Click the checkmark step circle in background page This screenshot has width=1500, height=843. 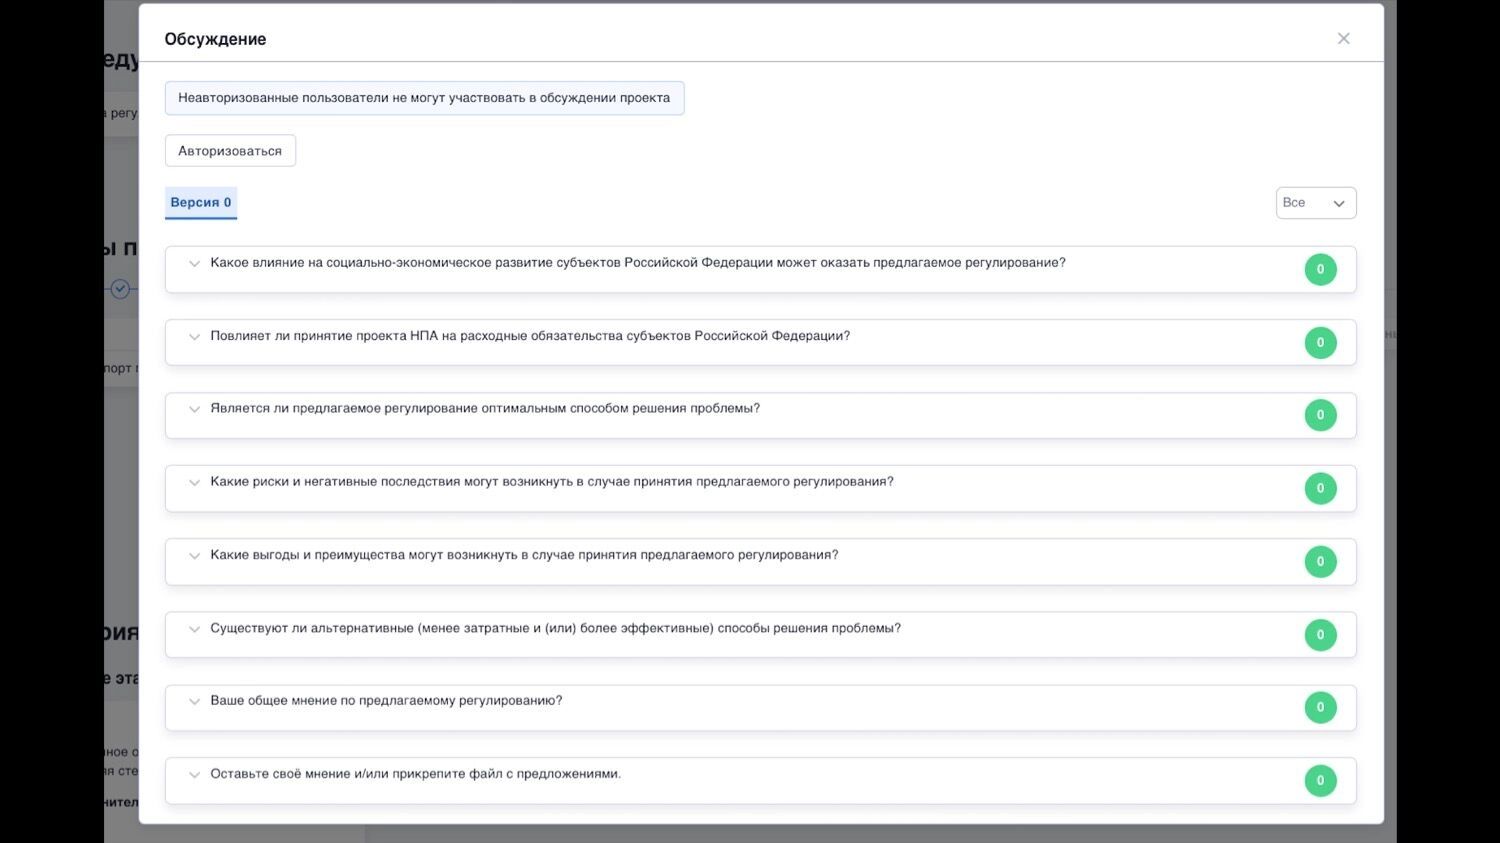pos(120,289)
